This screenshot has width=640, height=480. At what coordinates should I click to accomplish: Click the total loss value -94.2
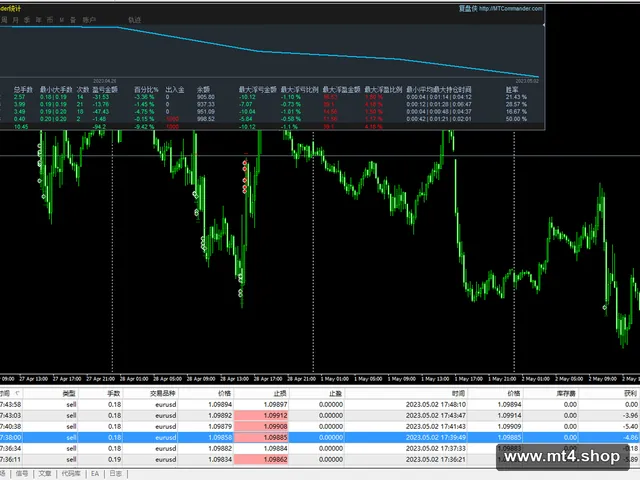(x=100, y=127)
